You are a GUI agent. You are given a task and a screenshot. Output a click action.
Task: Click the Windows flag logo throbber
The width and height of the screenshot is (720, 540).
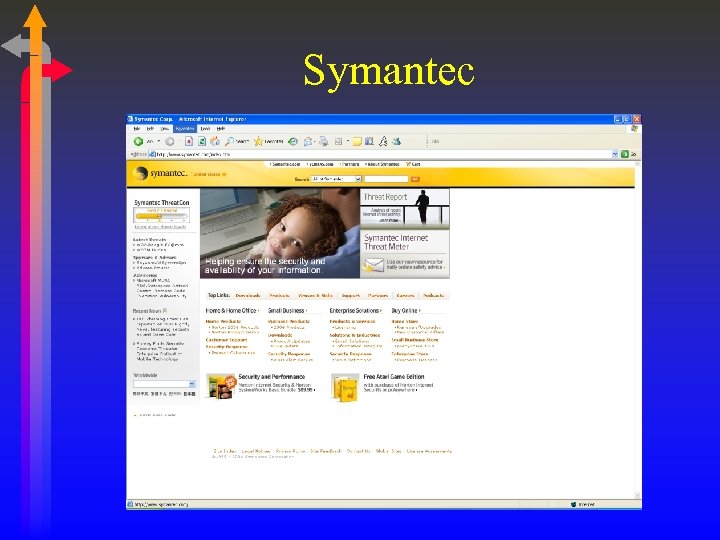tap(635, 129)
